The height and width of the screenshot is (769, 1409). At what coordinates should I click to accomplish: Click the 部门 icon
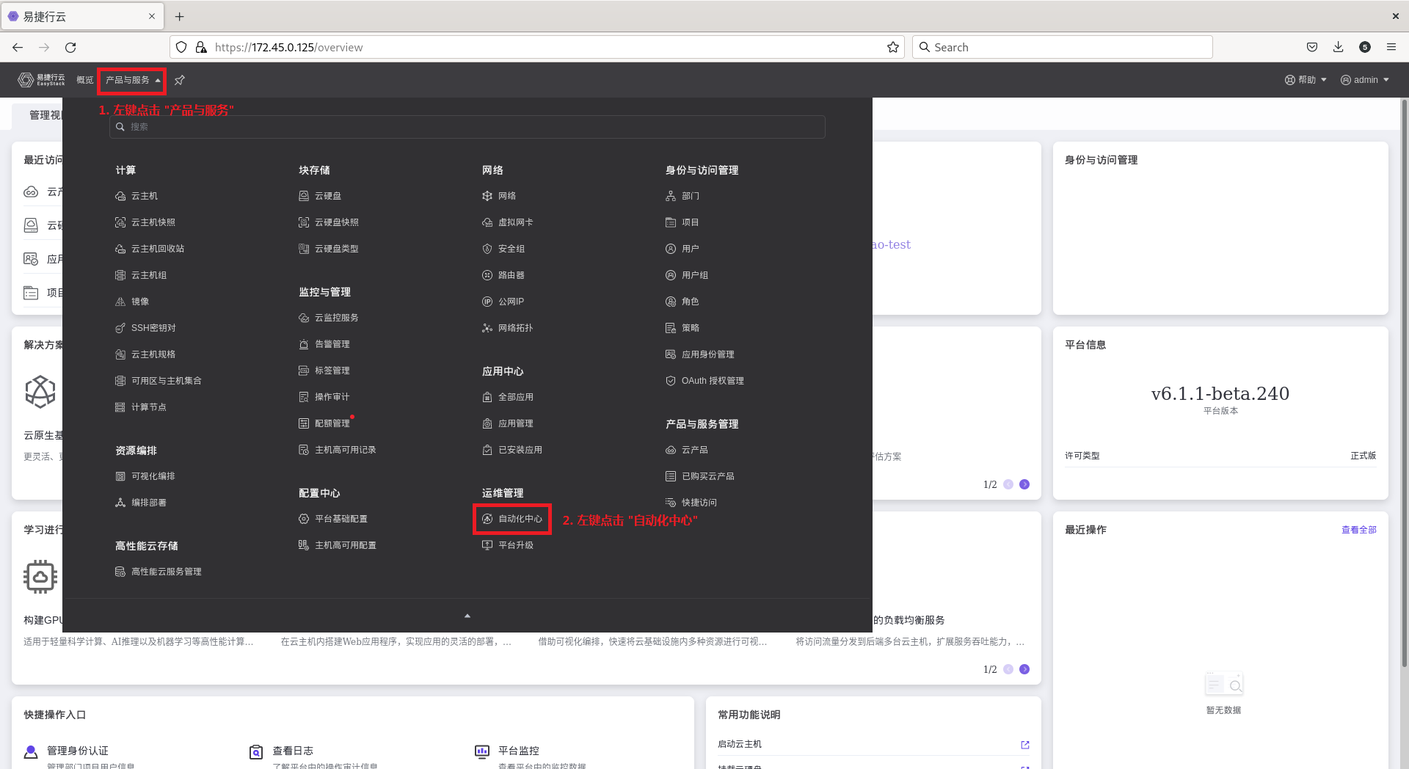click(x=671, y=196)
